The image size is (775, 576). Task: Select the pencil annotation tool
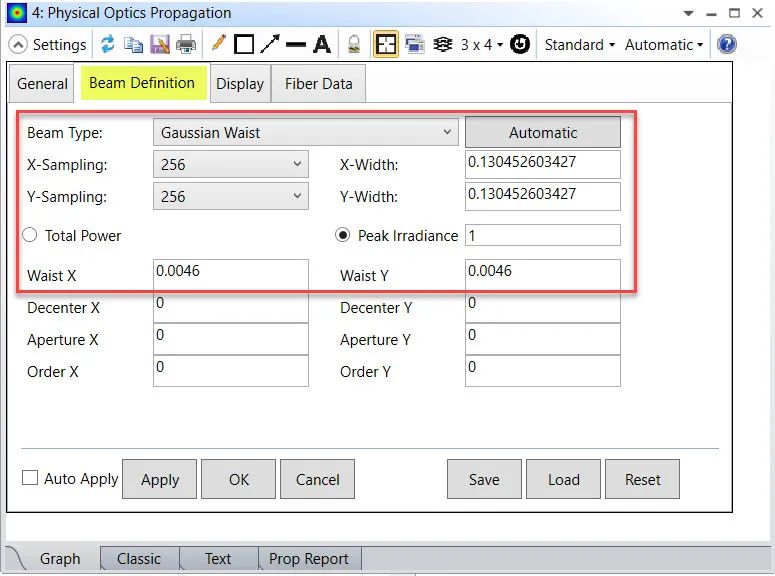219,45
